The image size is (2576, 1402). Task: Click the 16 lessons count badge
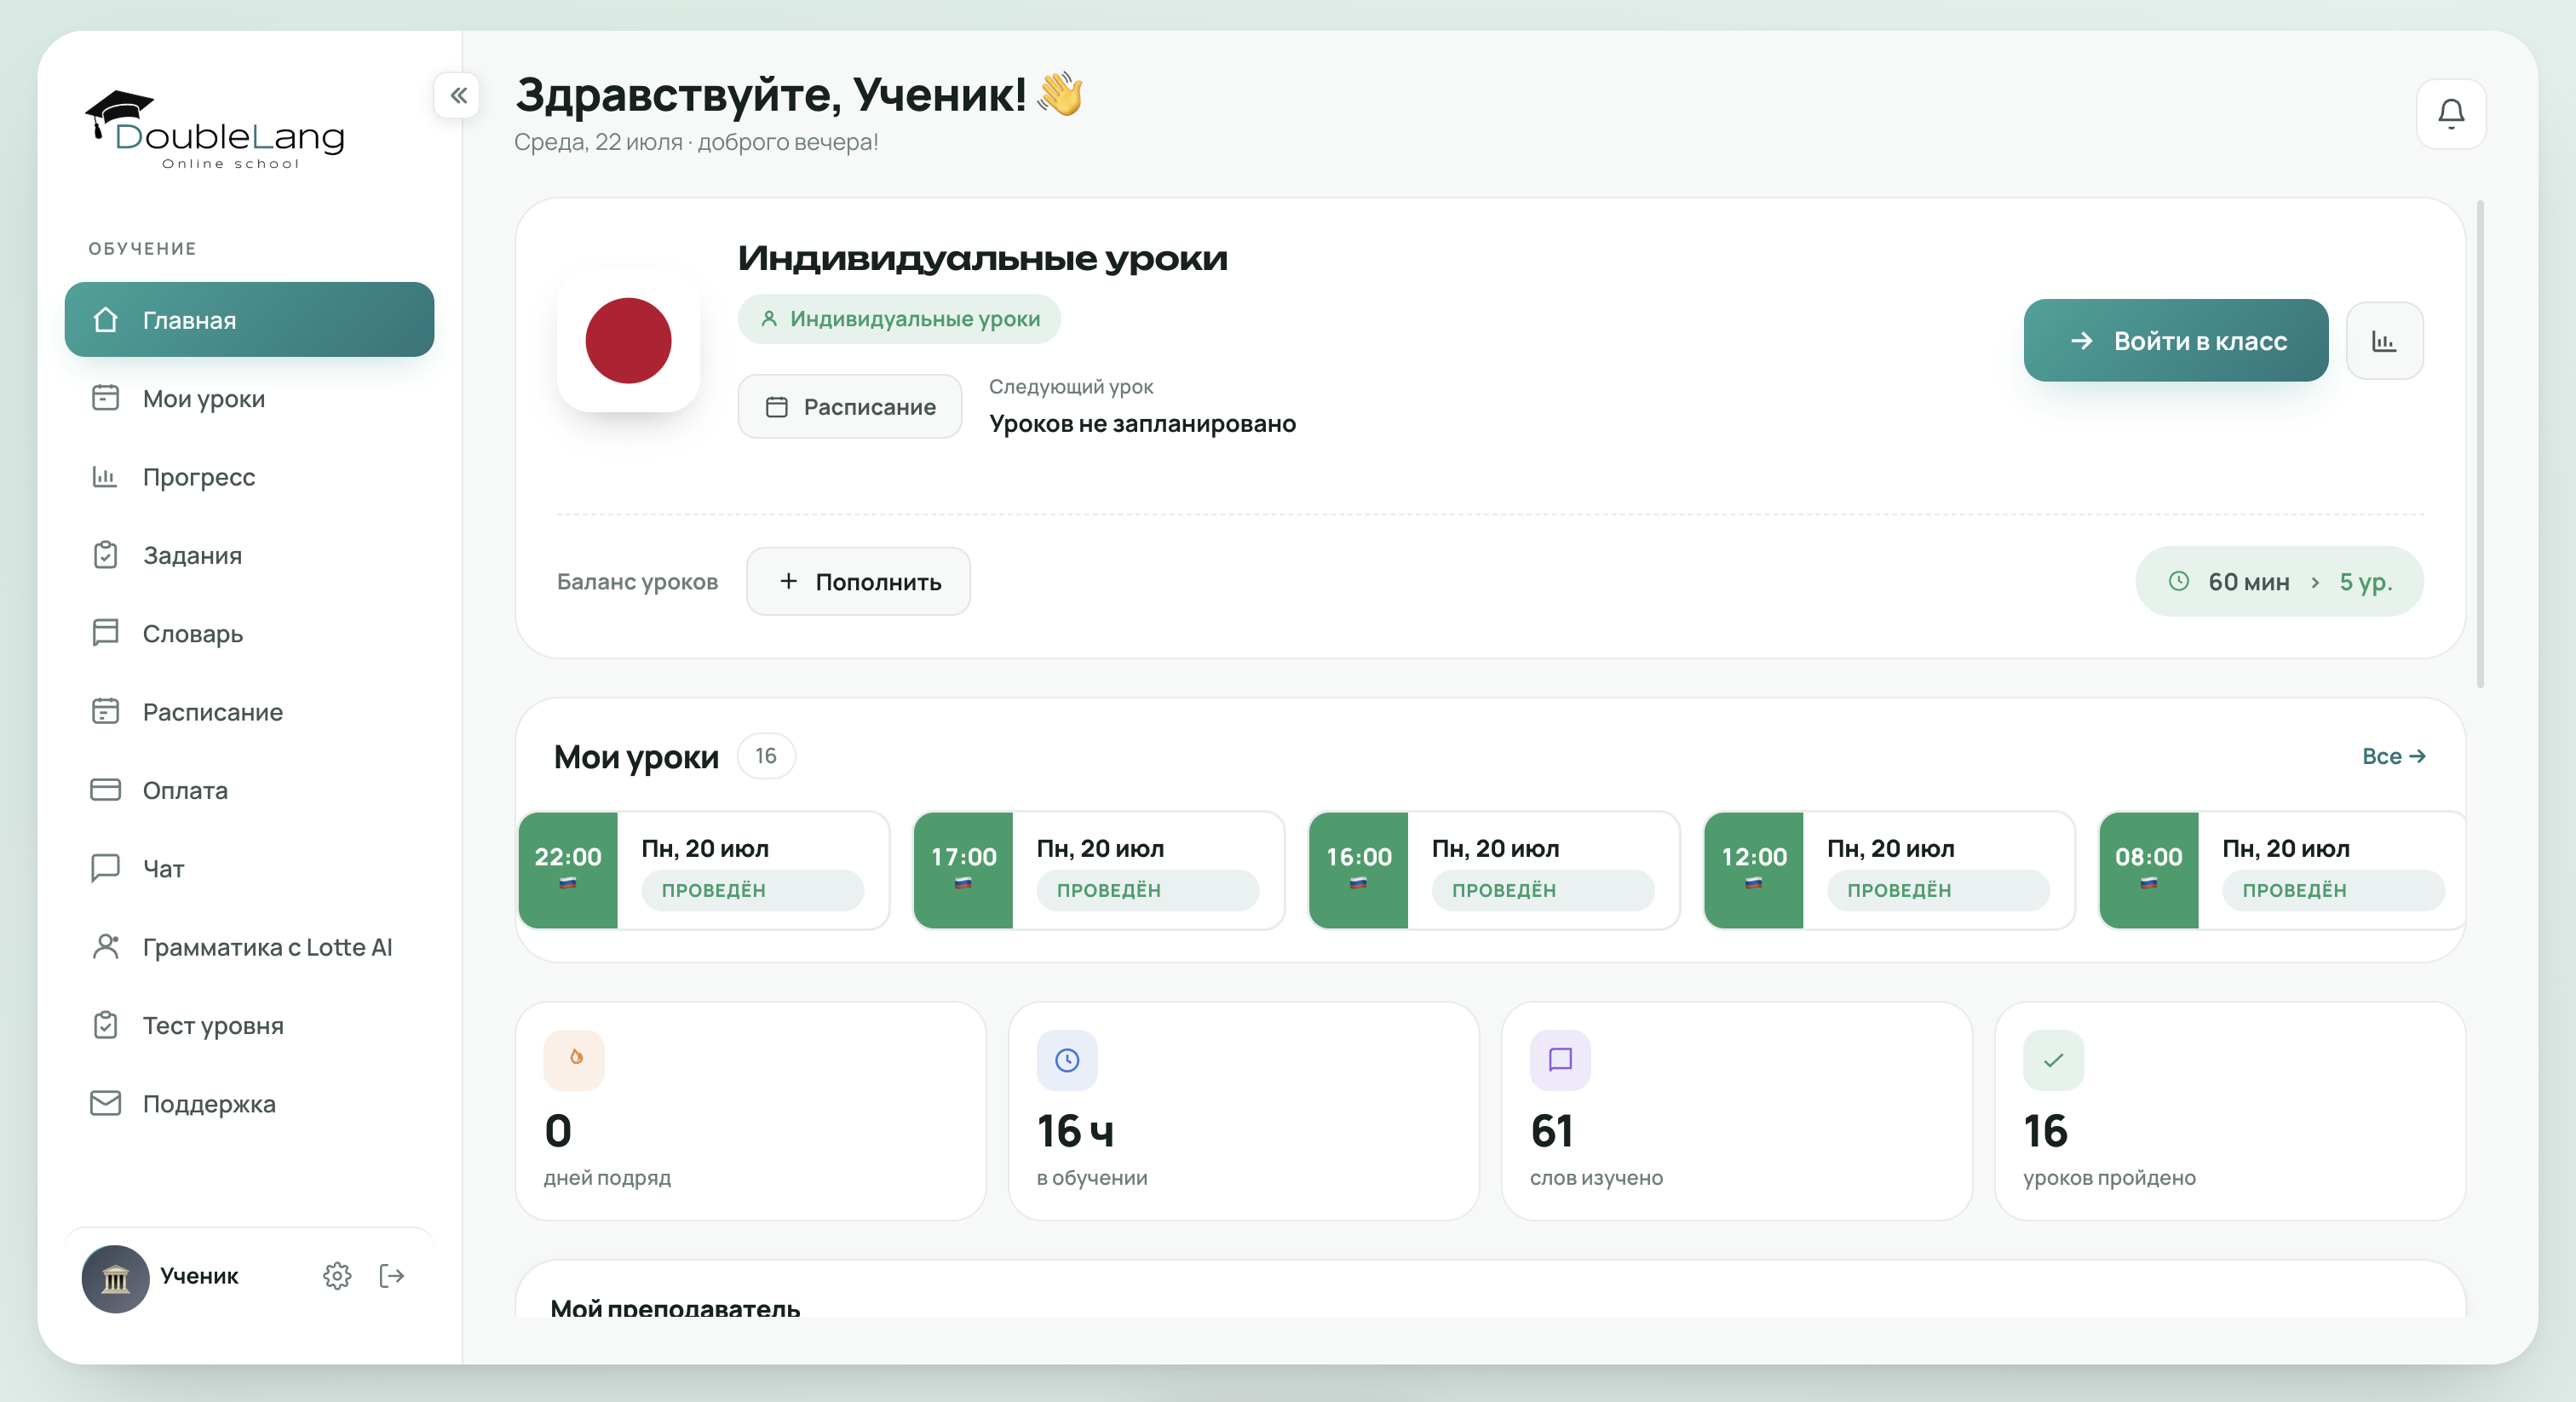[x=766, y=756]
